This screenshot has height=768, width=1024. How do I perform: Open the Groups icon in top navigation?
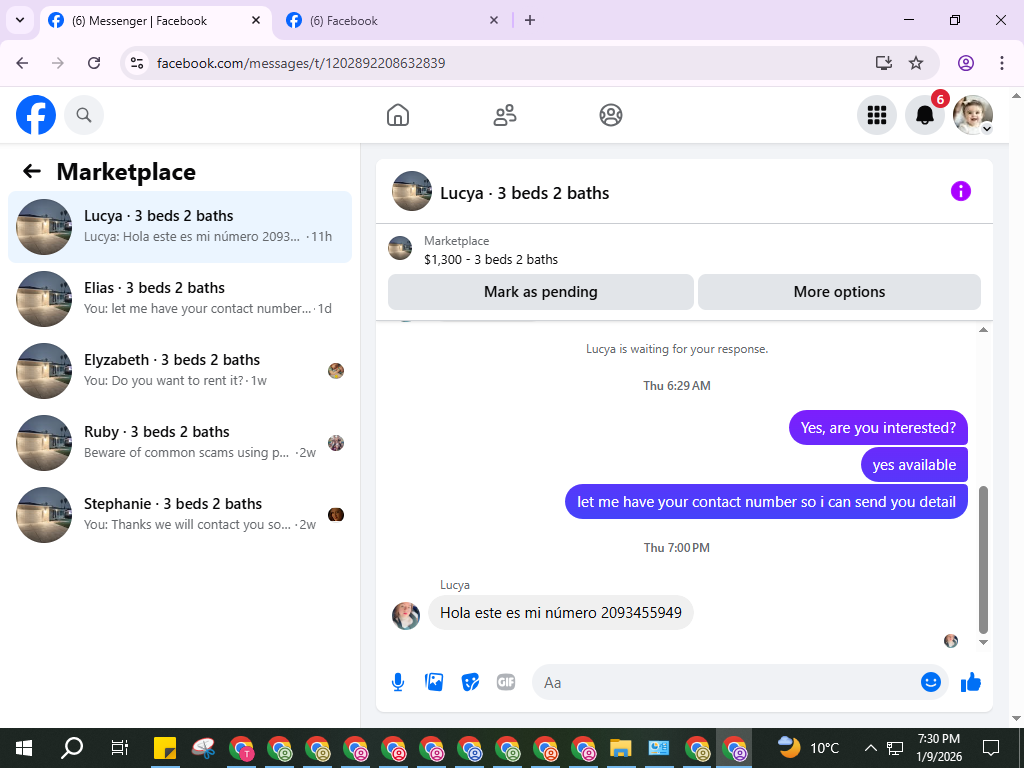point(611,115)
